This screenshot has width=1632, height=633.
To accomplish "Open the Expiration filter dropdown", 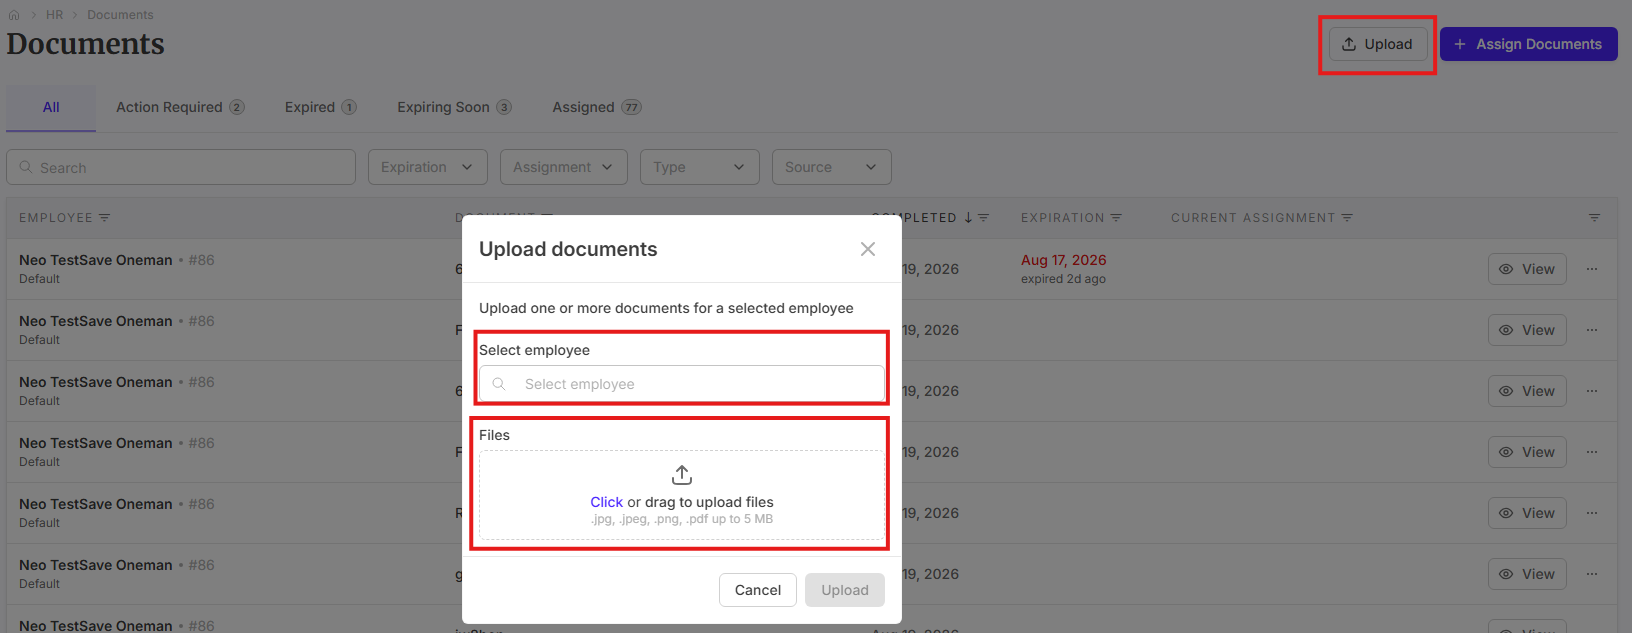I will pos(427,167).
